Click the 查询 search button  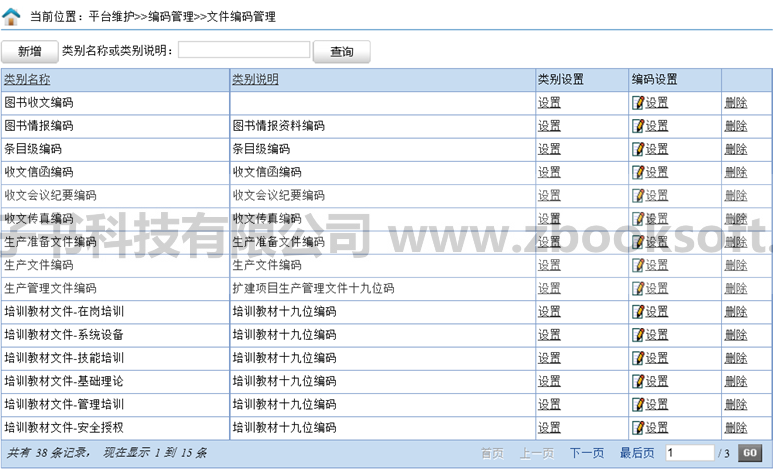342,51
